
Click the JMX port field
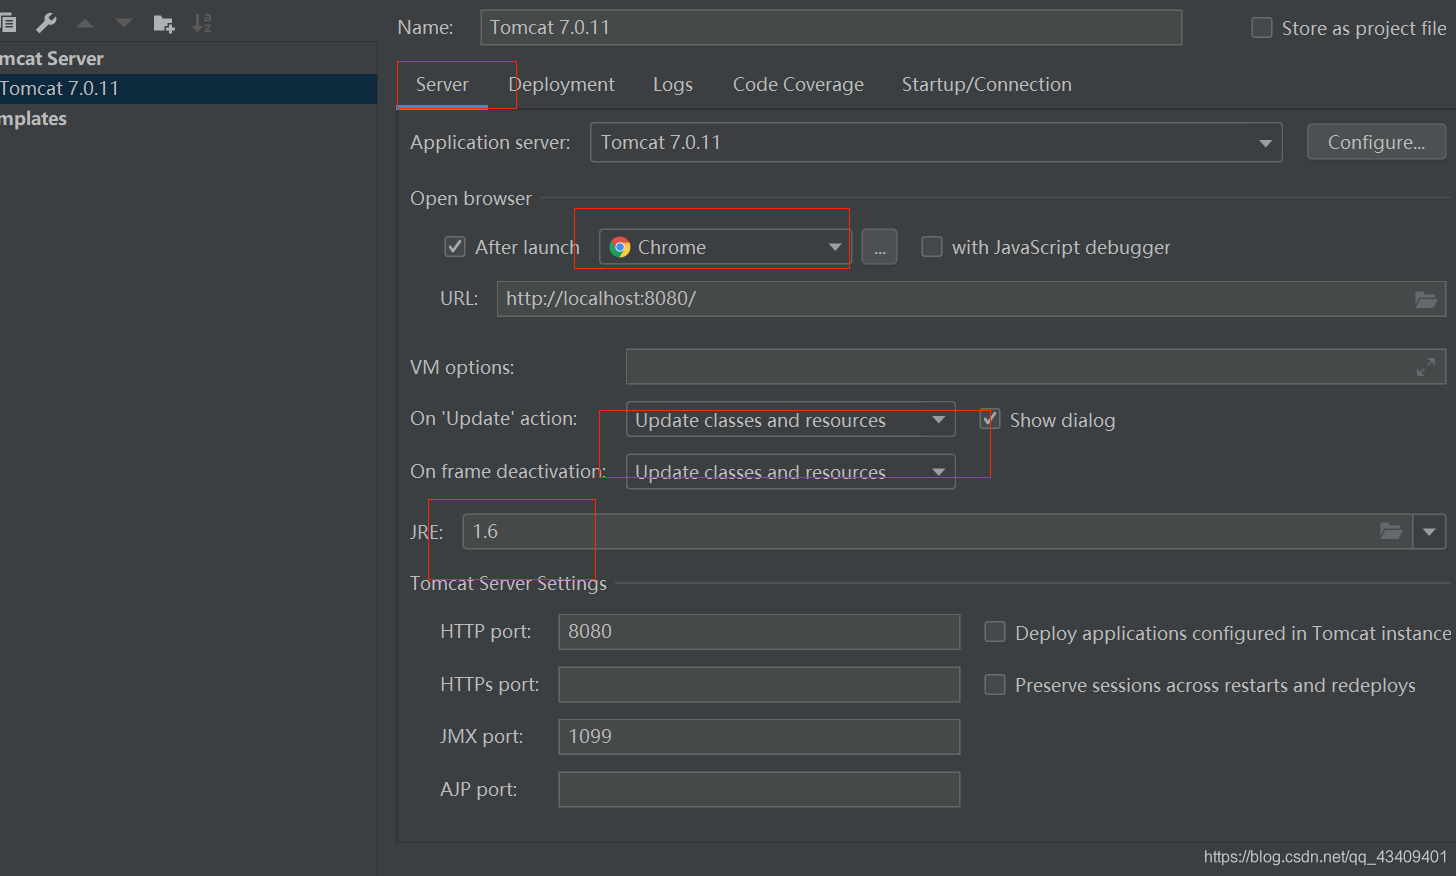[759, 737]
